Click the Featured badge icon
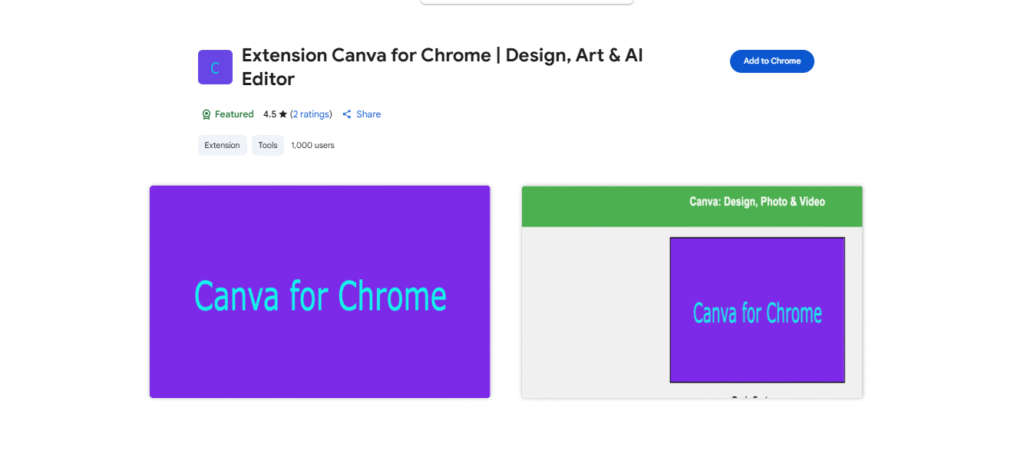The image size is (1024, 454). pos(206,114)
